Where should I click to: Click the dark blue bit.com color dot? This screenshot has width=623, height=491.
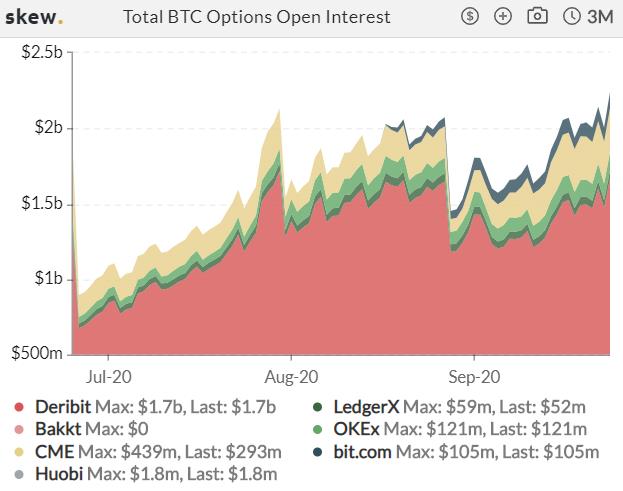click(x=317, y=452)
